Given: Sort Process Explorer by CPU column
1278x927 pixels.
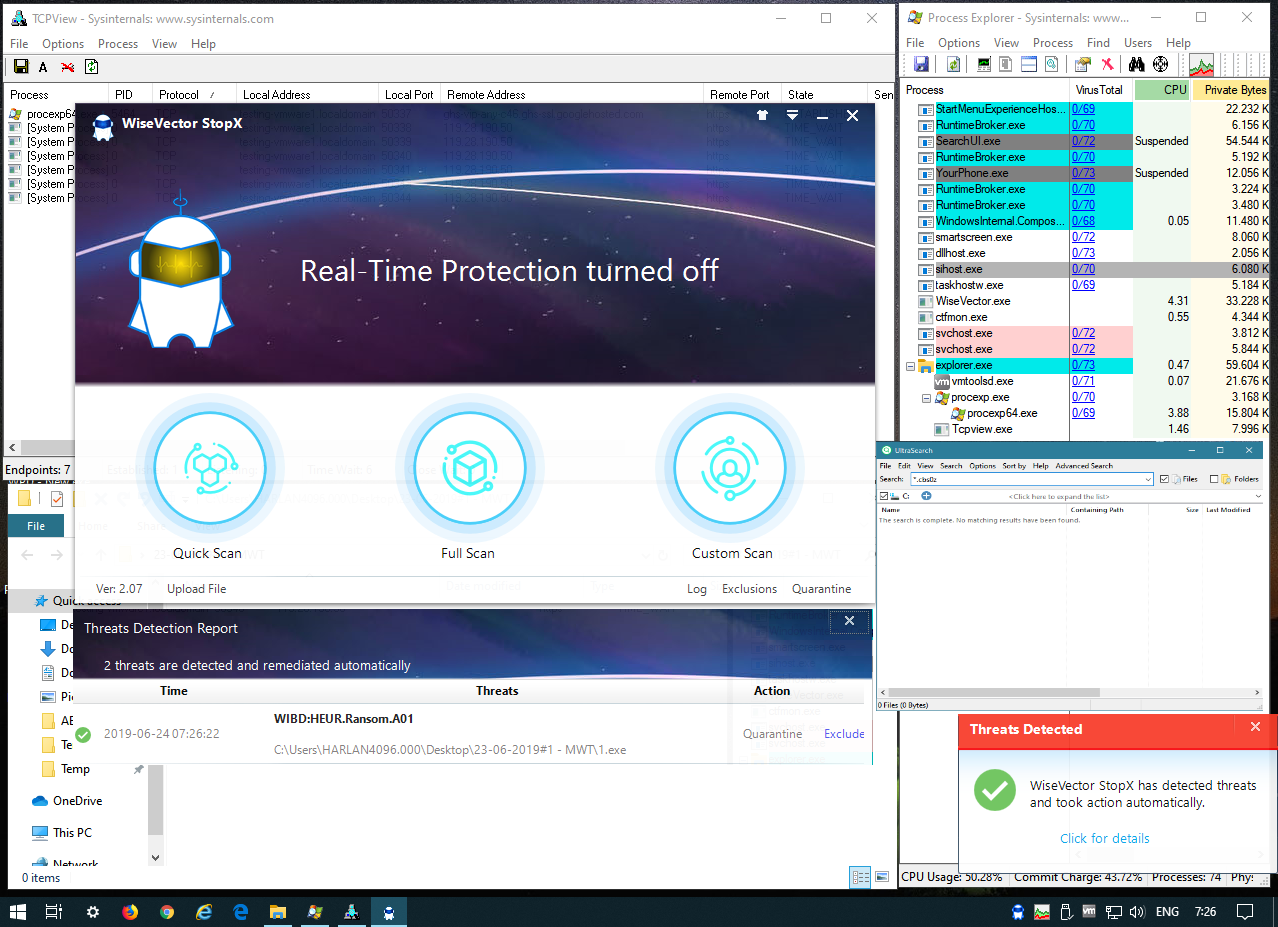Looking at the screenshot, I should click(1163, 90).
